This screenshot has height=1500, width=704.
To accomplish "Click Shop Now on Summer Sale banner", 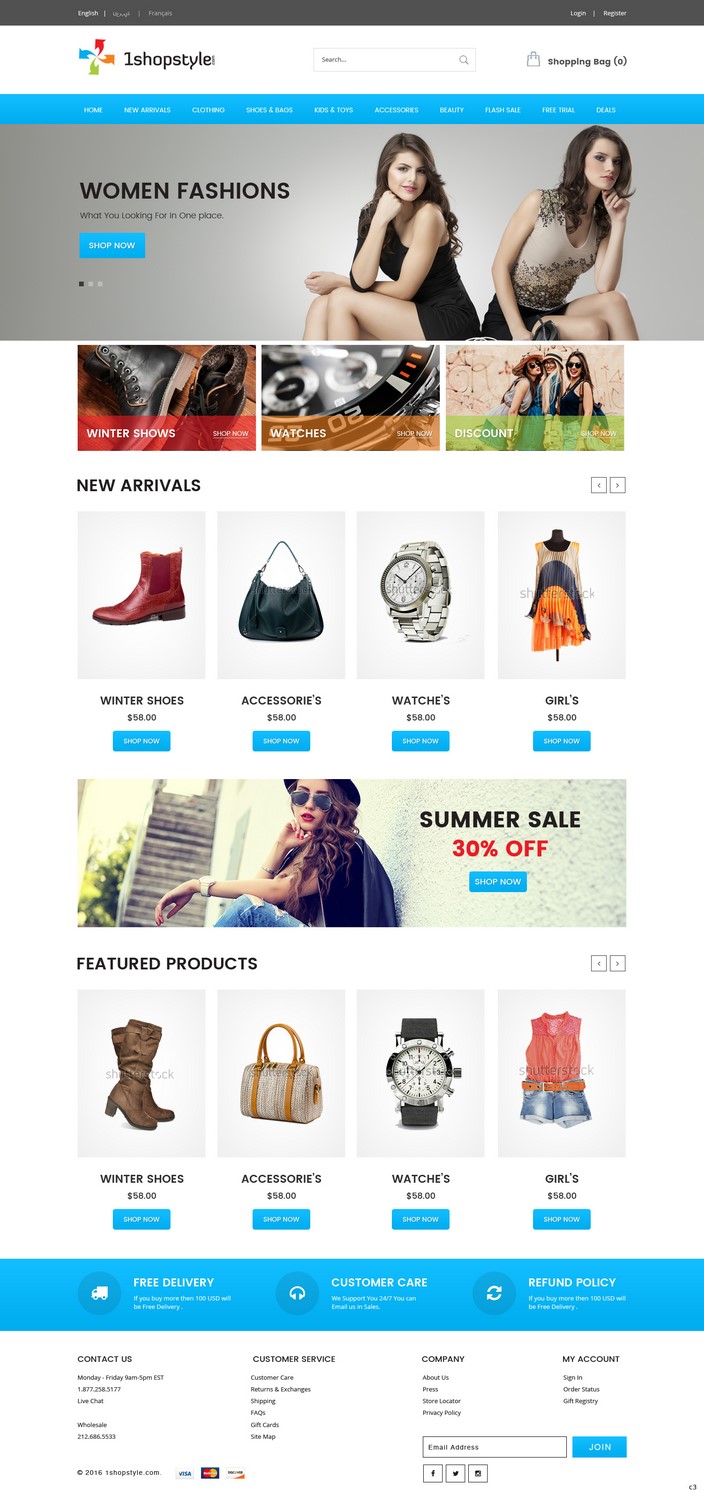I will coord(498,882).
